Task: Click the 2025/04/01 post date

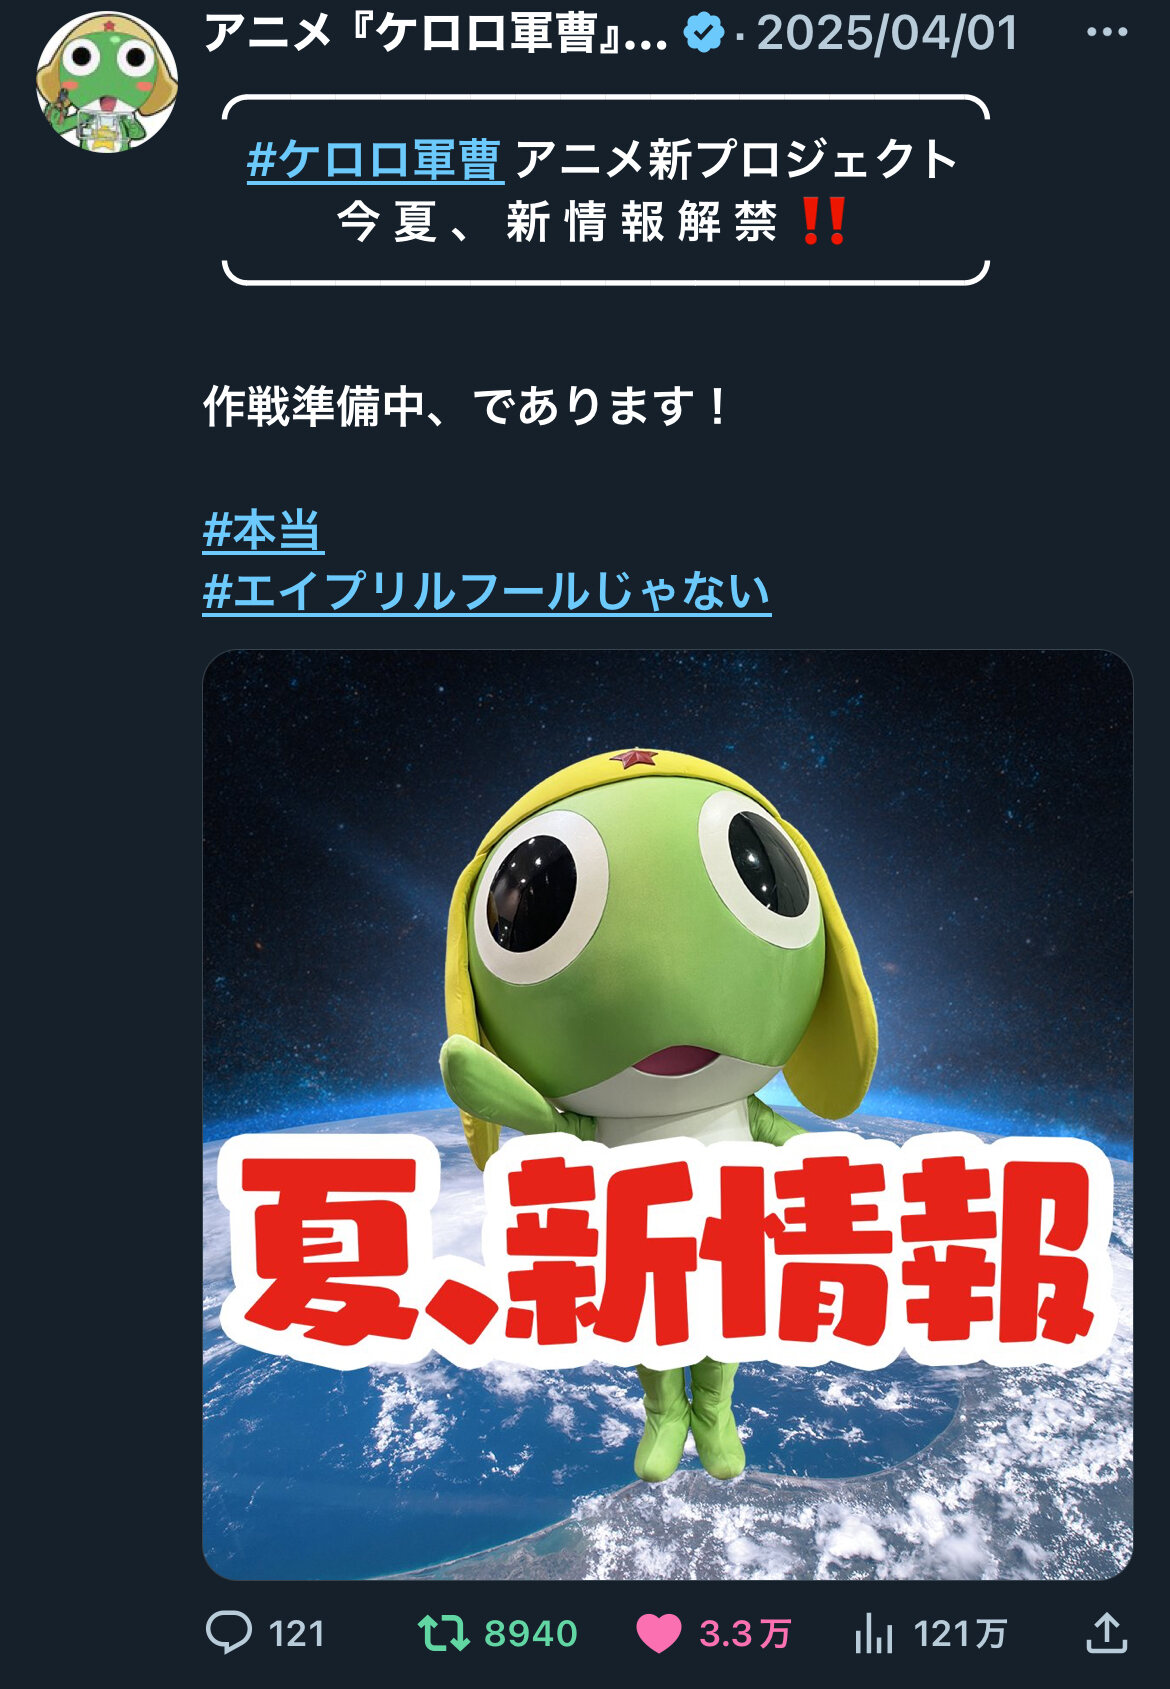Action: (x=887, y=33)
